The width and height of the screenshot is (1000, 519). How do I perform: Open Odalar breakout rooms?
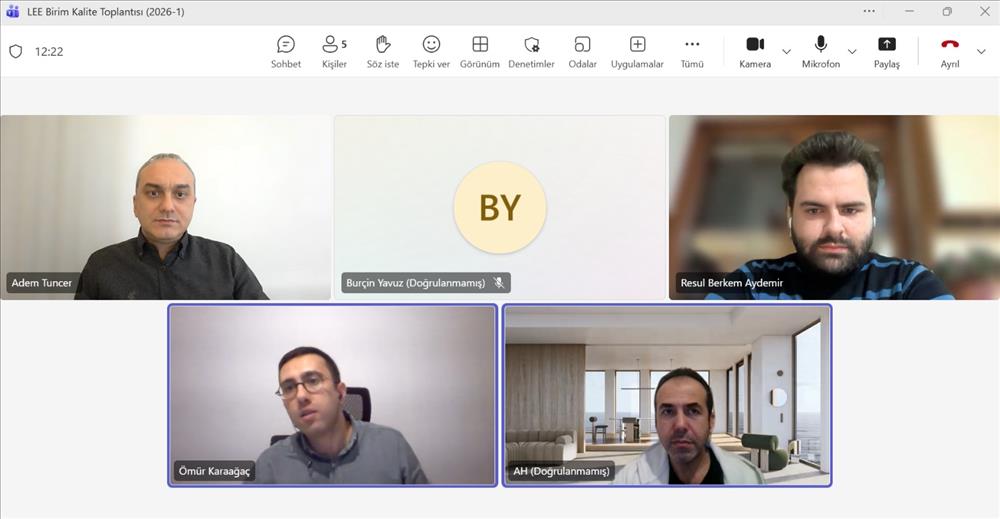[582, 51]
